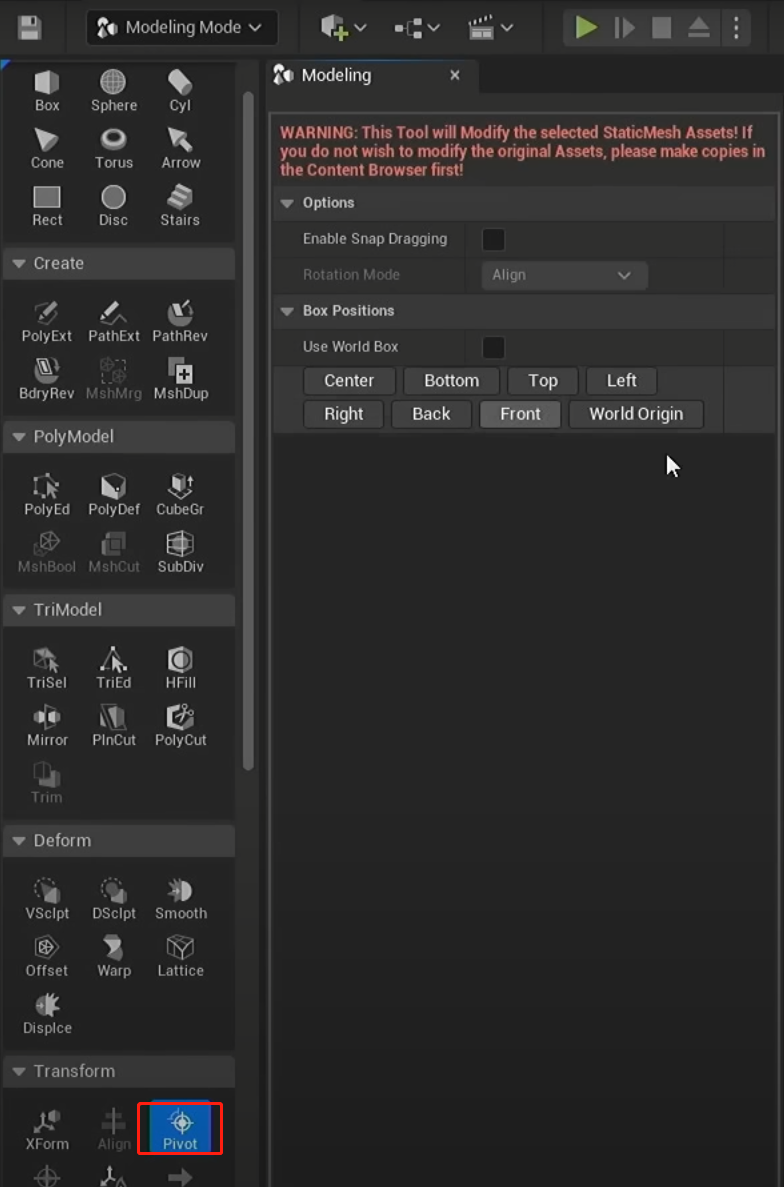The height and width of the screenshot is (1187, 784).
Task: Open the PolyDef tool
Action: [114, 495]
